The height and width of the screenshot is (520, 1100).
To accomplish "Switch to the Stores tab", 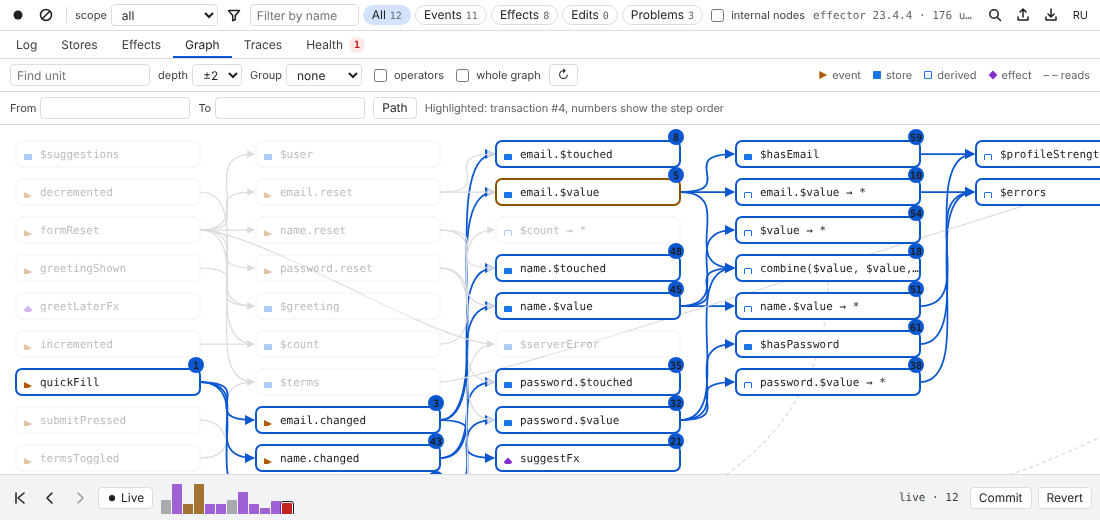I will [79, 45].
